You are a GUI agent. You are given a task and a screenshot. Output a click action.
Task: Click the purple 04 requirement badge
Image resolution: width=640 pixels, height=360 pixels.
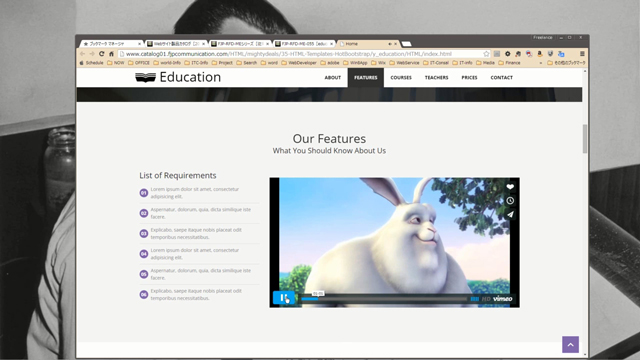[144, 254]
